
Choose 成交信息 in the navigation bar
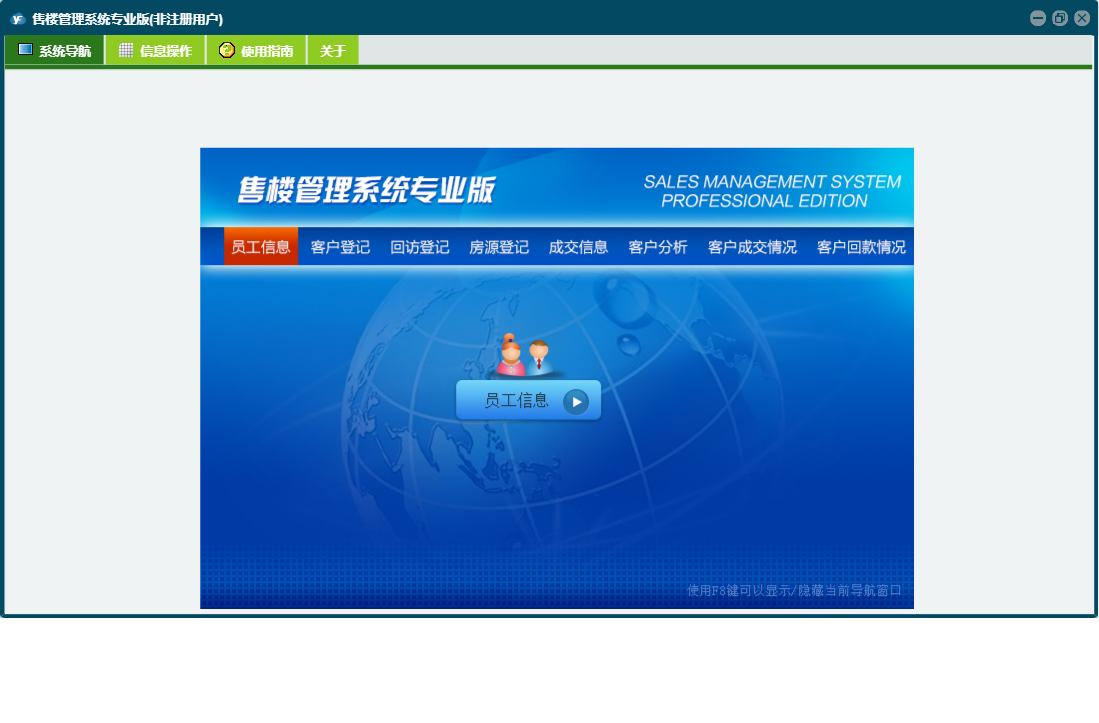(578, 247)
